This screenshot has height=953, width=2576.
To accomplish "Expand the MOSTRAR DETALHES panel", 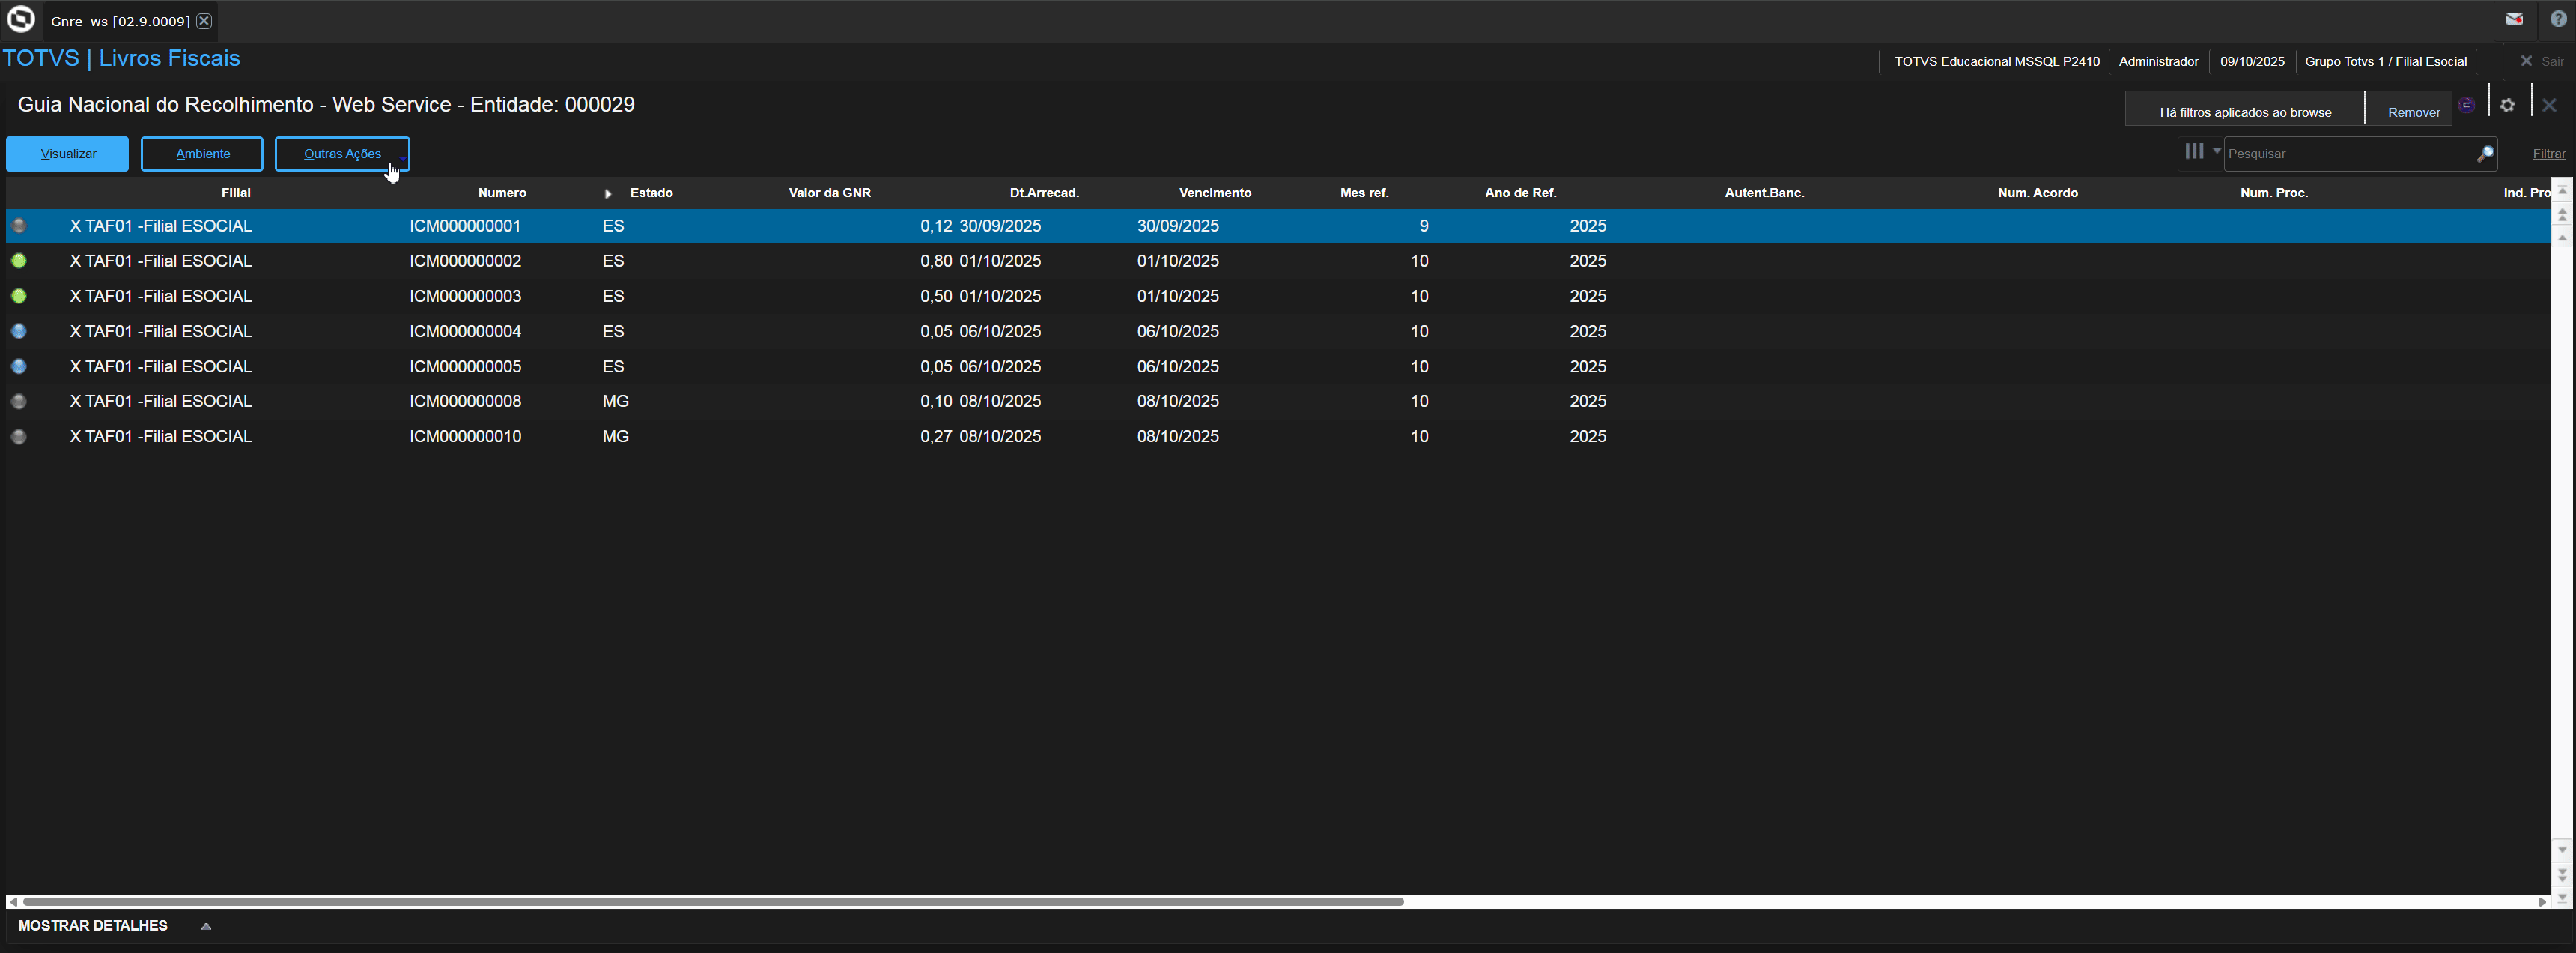I will 206,926.
